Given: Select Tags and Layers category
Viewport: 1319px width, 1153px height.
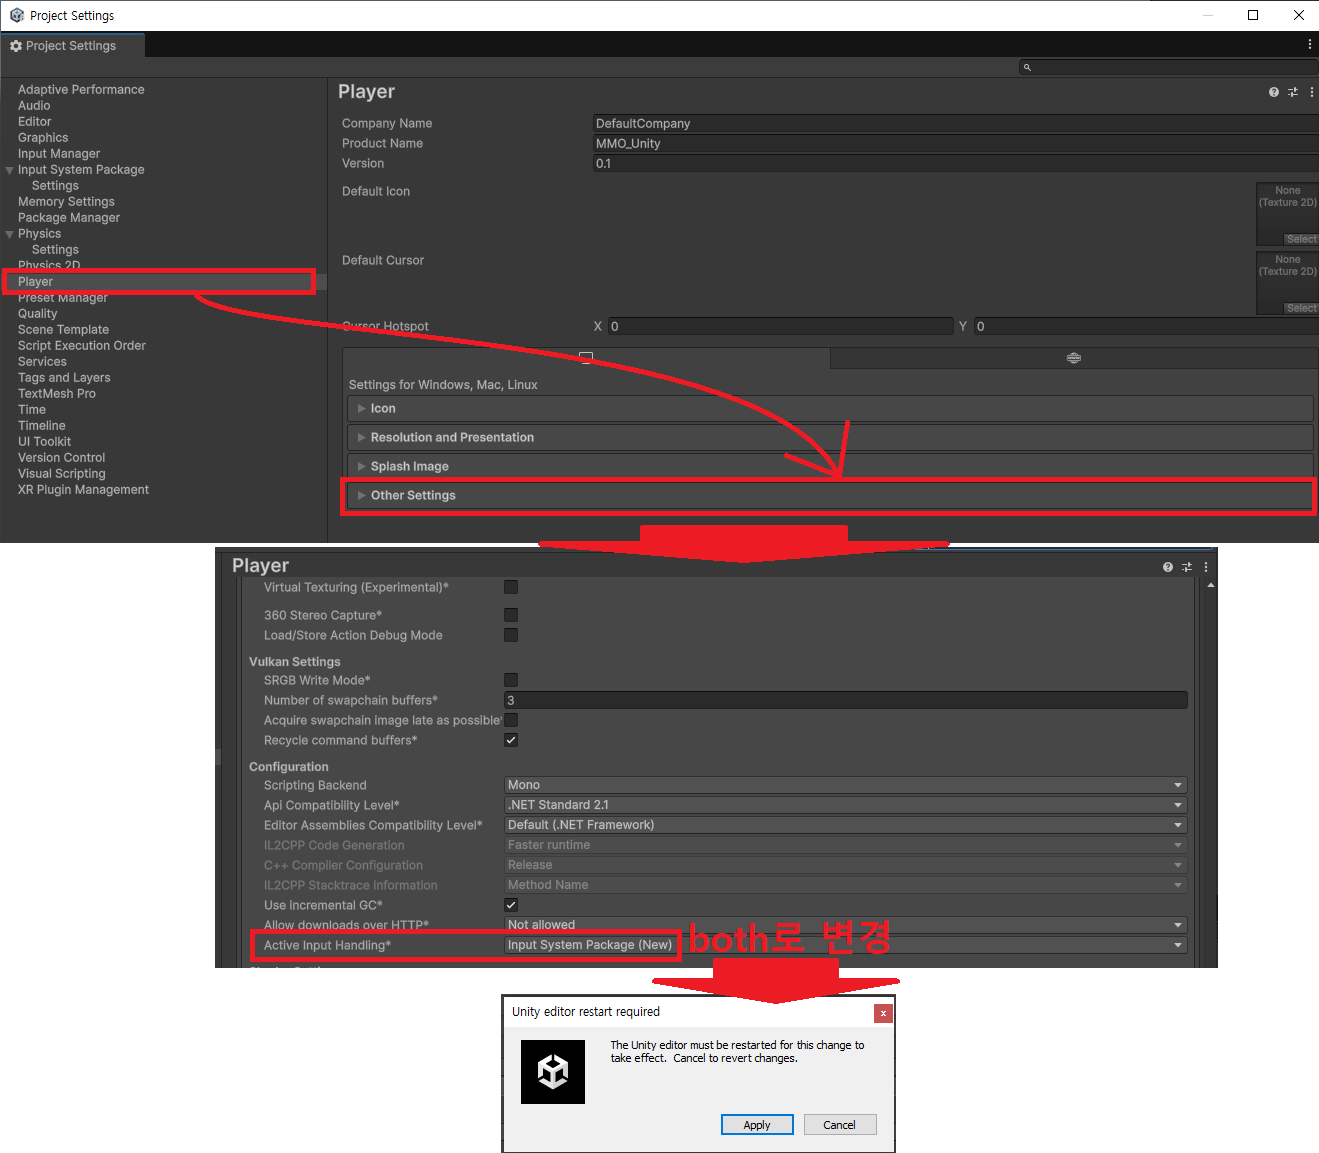Looking at the screenshot, I should pos(64,378).
